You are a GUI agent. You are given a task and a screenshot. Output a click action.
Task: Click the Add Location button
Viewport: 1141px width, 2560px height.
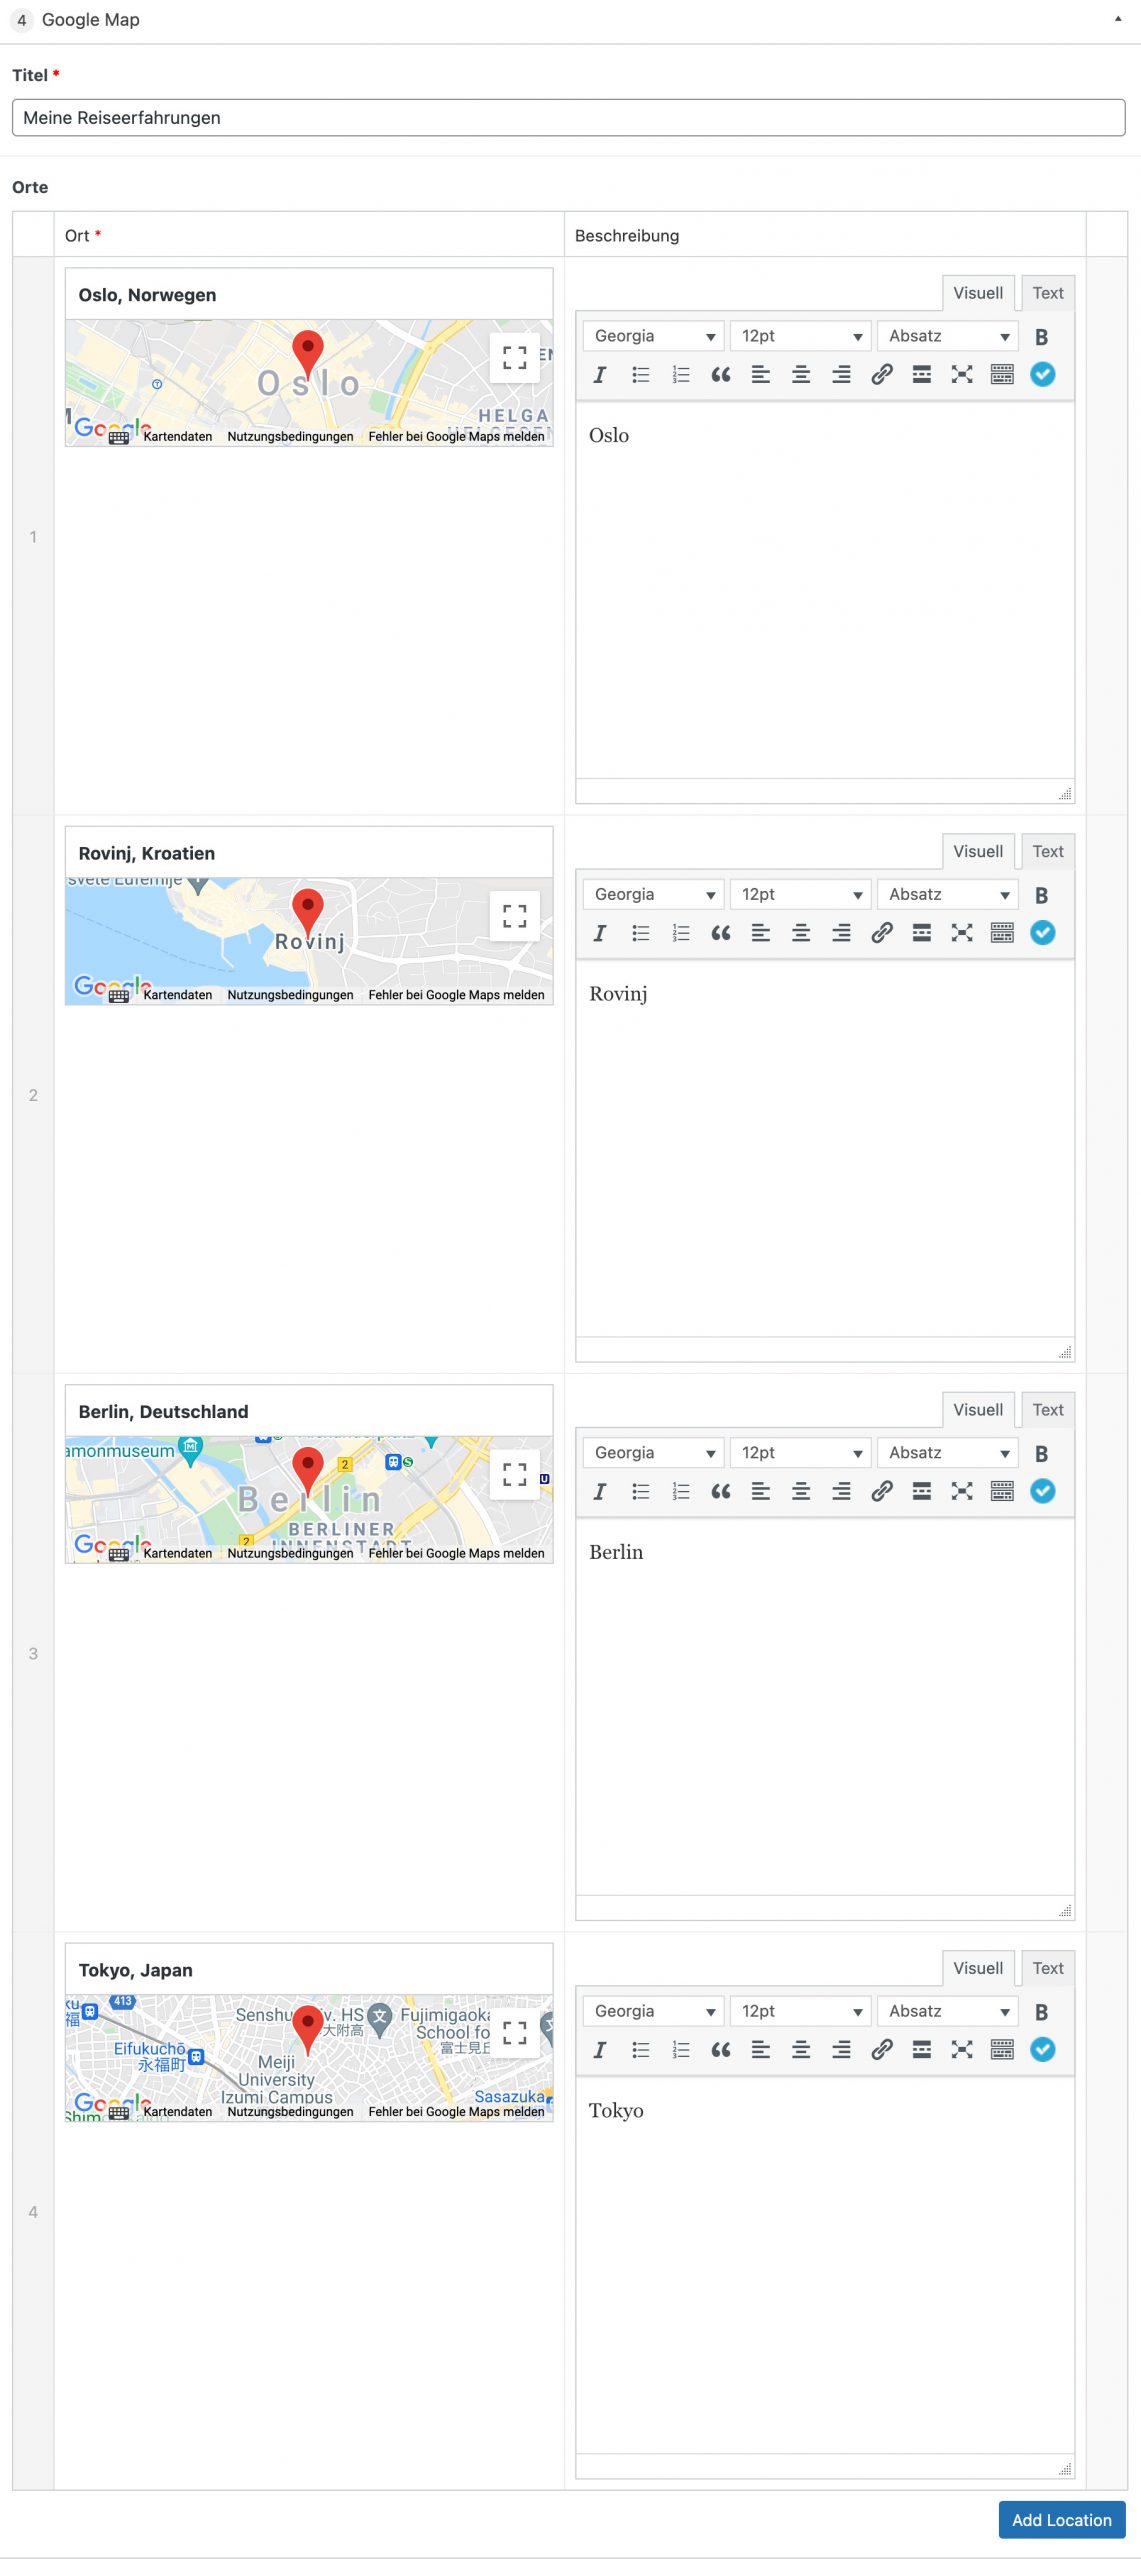click(x=1060, y=2519)
